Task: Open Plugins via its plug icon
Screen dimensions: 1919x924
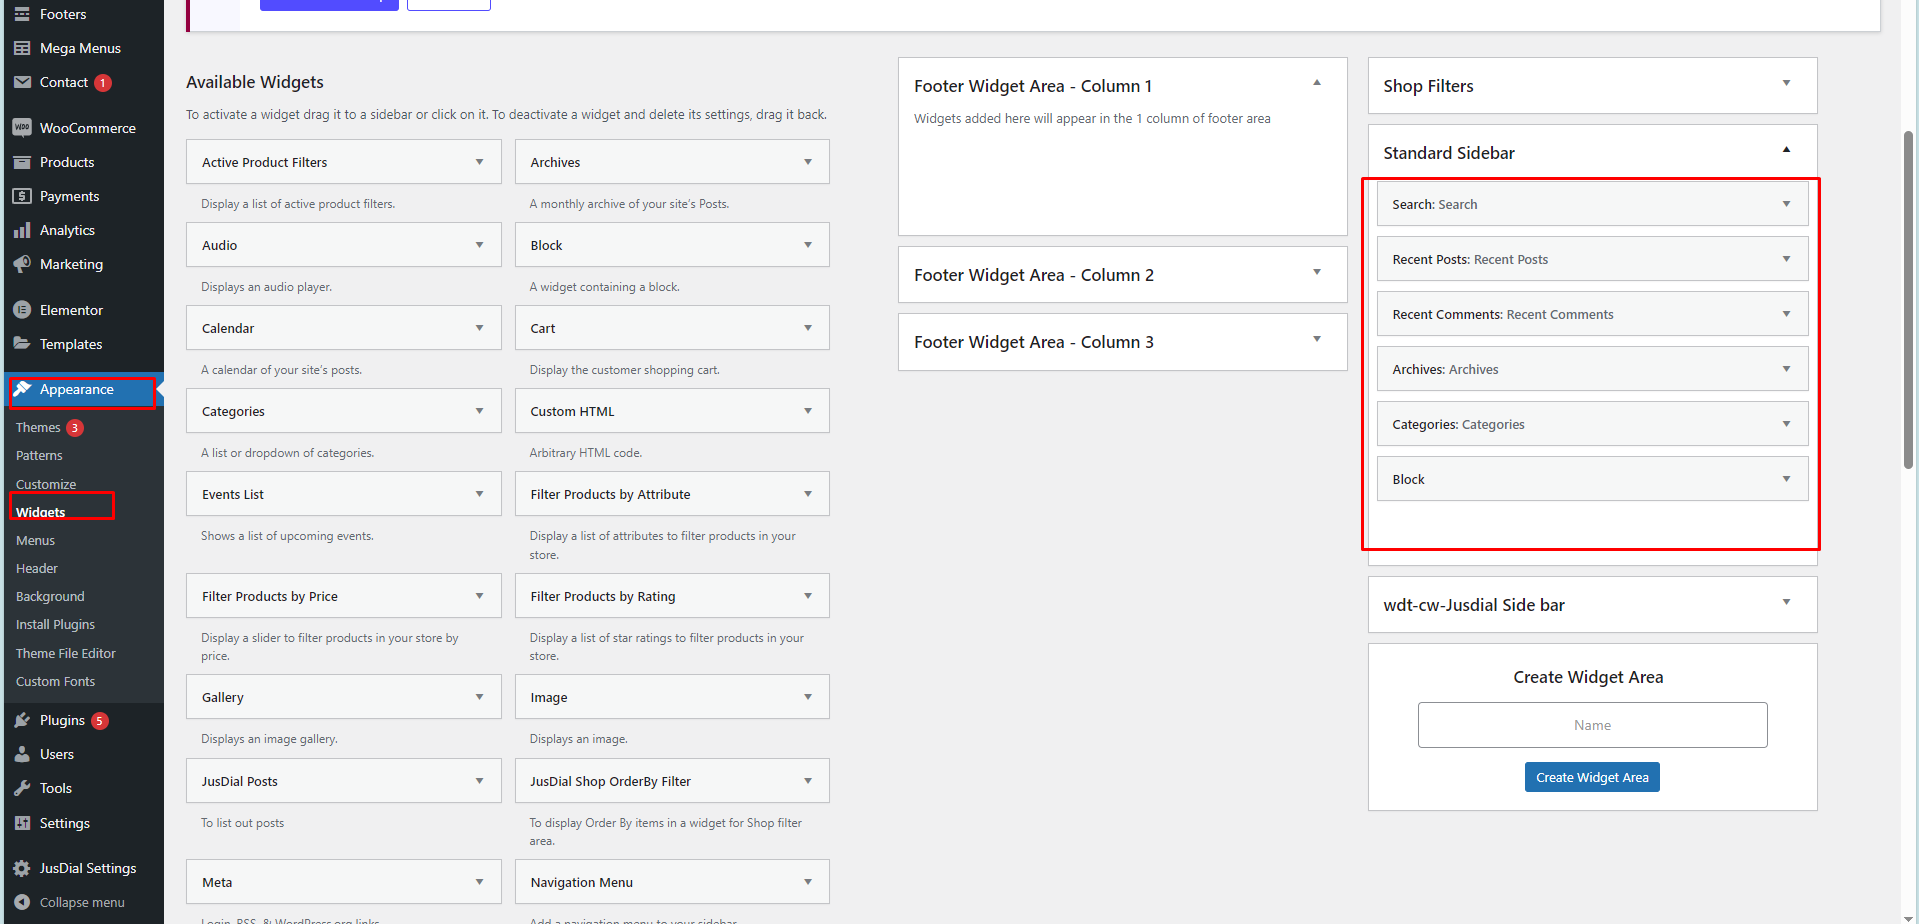Action: point(22,720)
